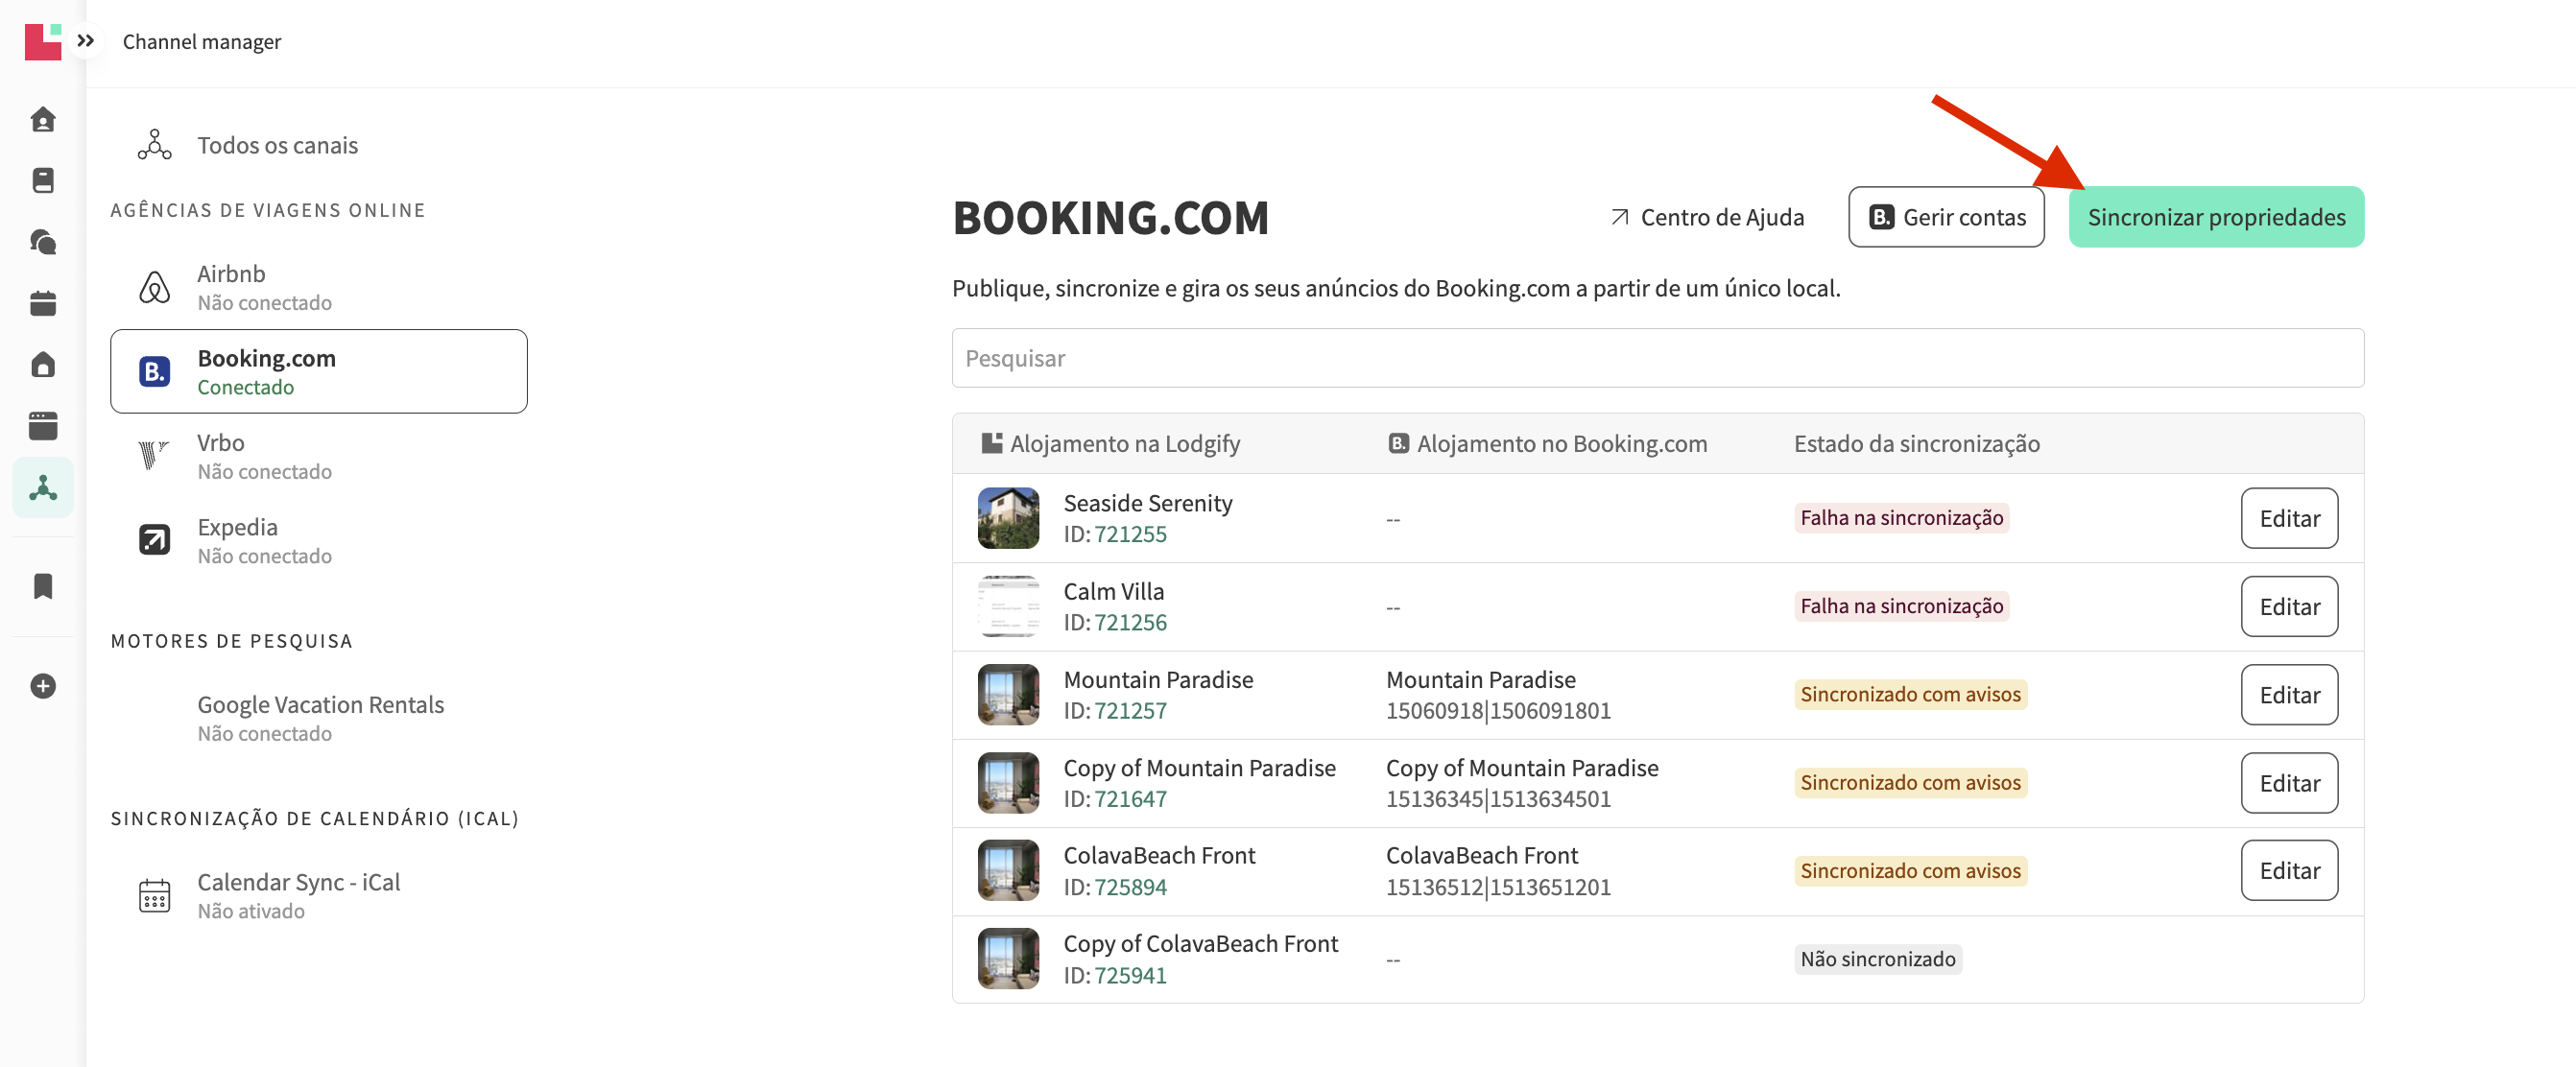Open the chat messages sidebar icon
Screen dimensions: 2576x1067
click(43, 242)
